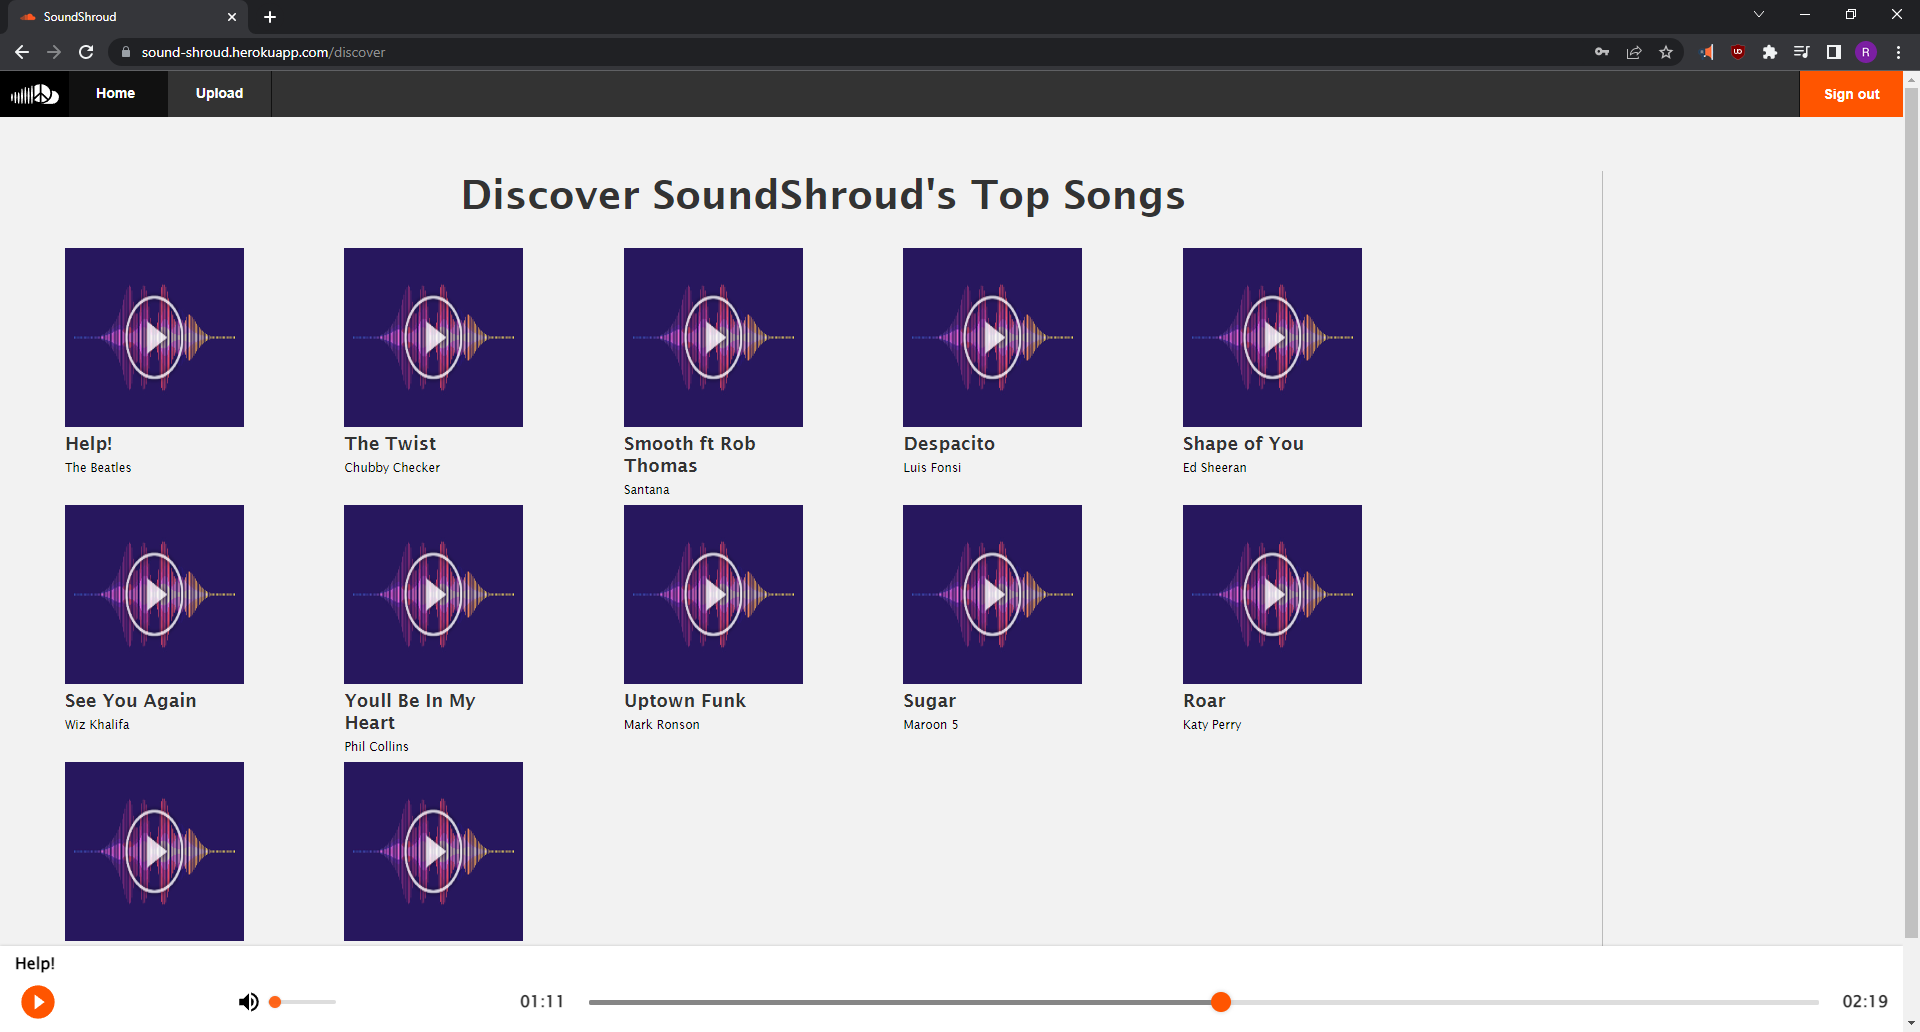The image size is (1920, 1032).
Task: Play the song Help! by The Beatles
Action: (154, 337)
